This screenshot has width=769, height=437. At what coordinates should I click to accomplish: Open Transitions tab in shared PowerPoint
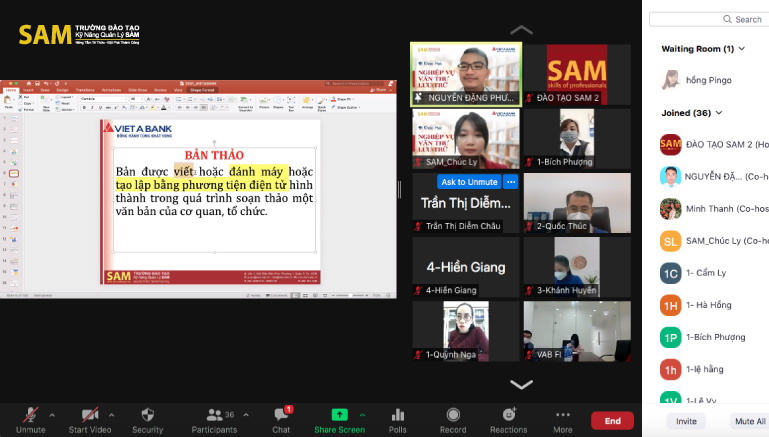[85, 90]
